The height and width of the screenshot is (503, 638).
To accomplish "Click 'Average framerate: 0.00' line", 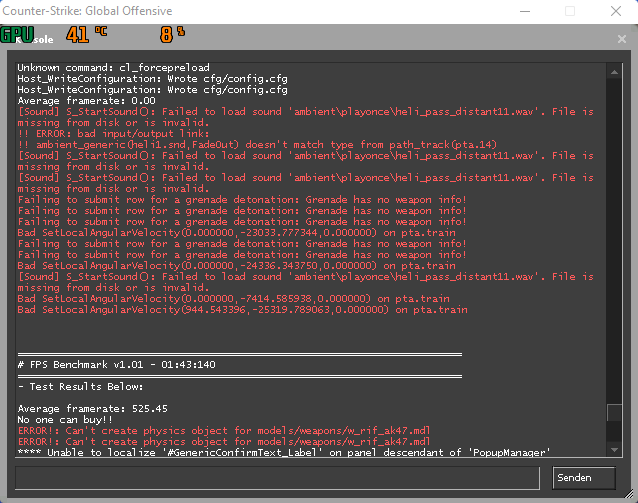I will tap(86, 101).
